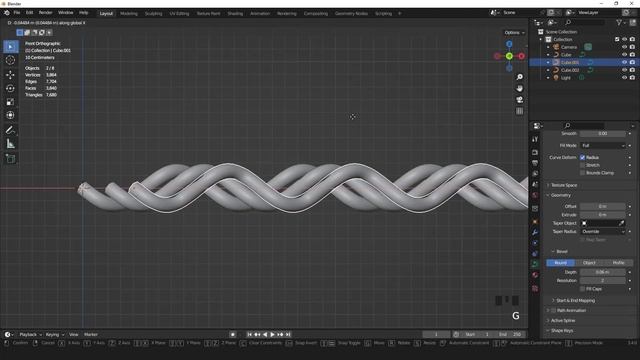The width and height of the screenshot is (640, 360).
Task: Open the Material properties tab icon
Action: [535, 275]
